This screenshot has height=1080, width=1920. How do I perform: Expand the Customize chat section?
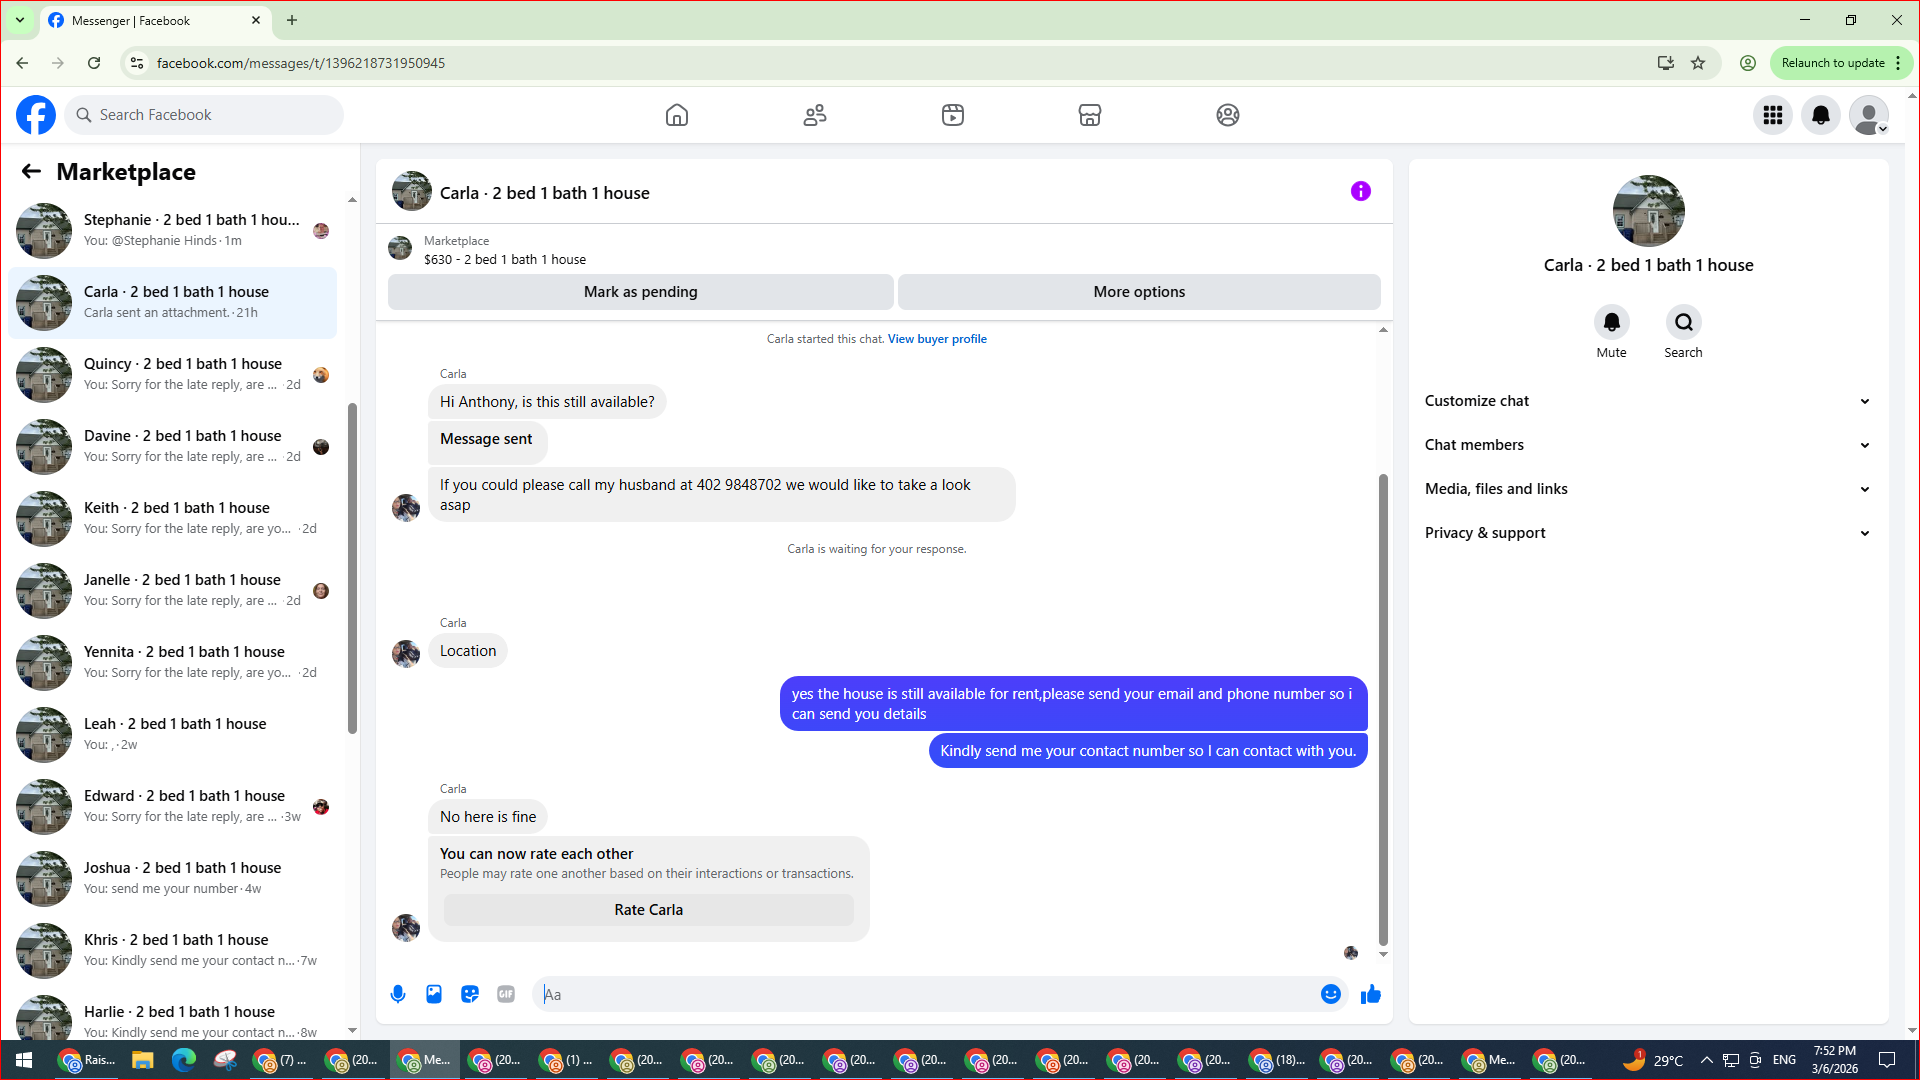pos(1647,401)
